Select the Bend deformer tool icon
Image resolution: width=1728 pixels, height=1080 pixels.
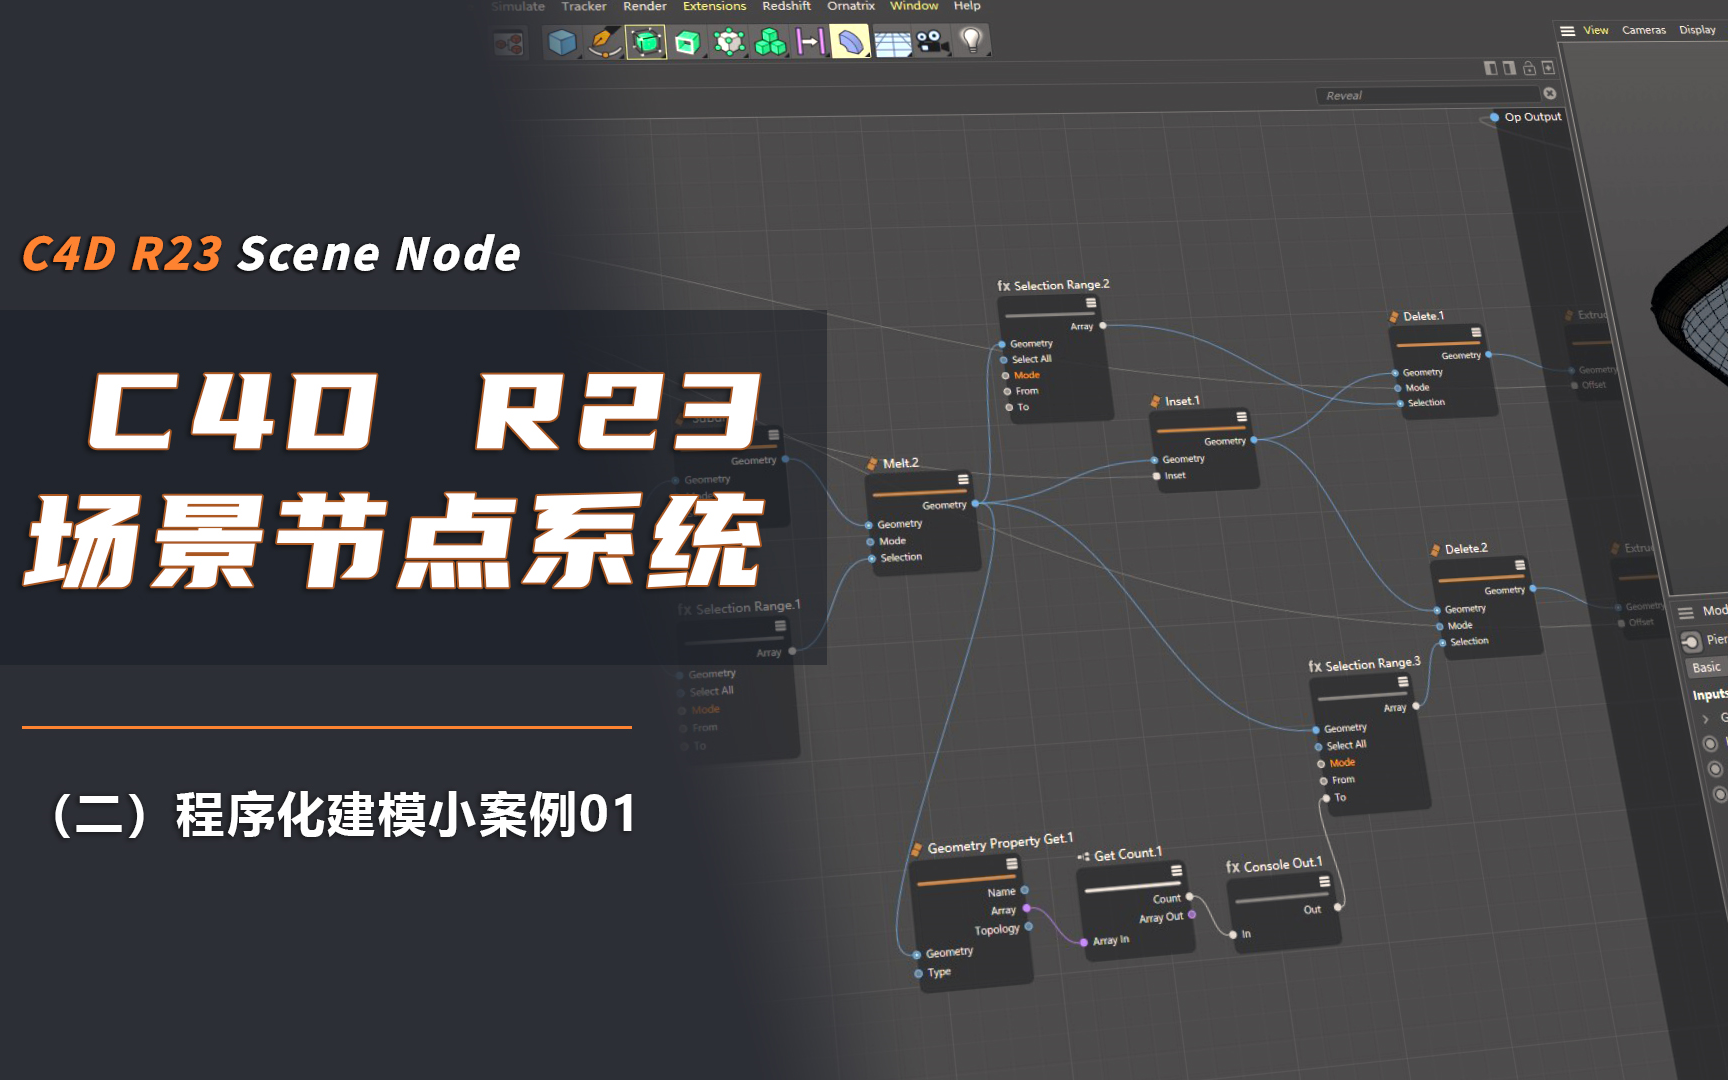tap(850, 42)
